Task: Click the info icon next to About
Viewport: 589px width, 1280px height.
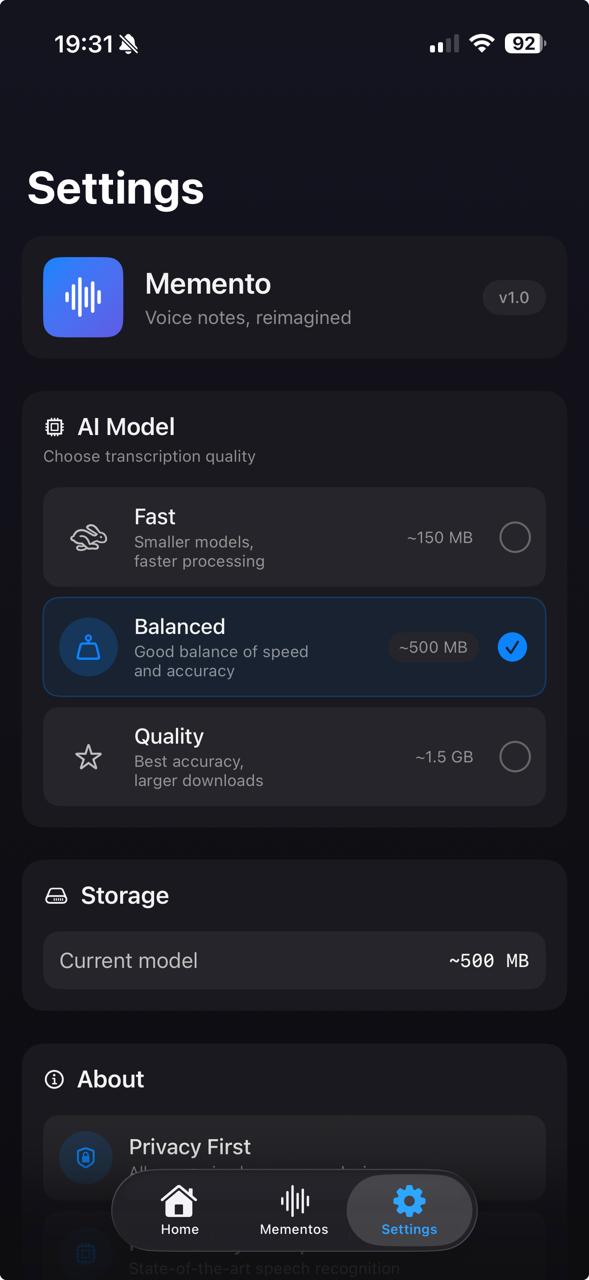Action: tap(54, 1079)
